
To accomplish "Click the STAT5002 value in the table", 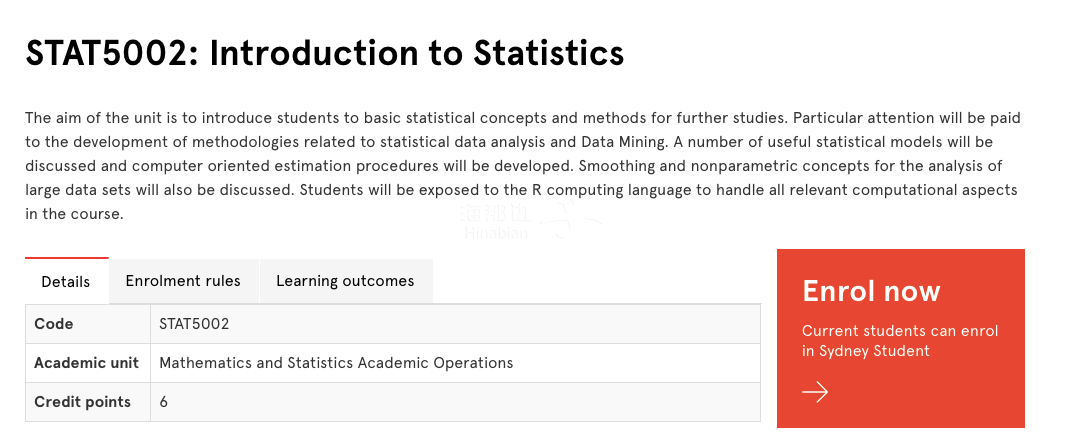I will 194,324.
